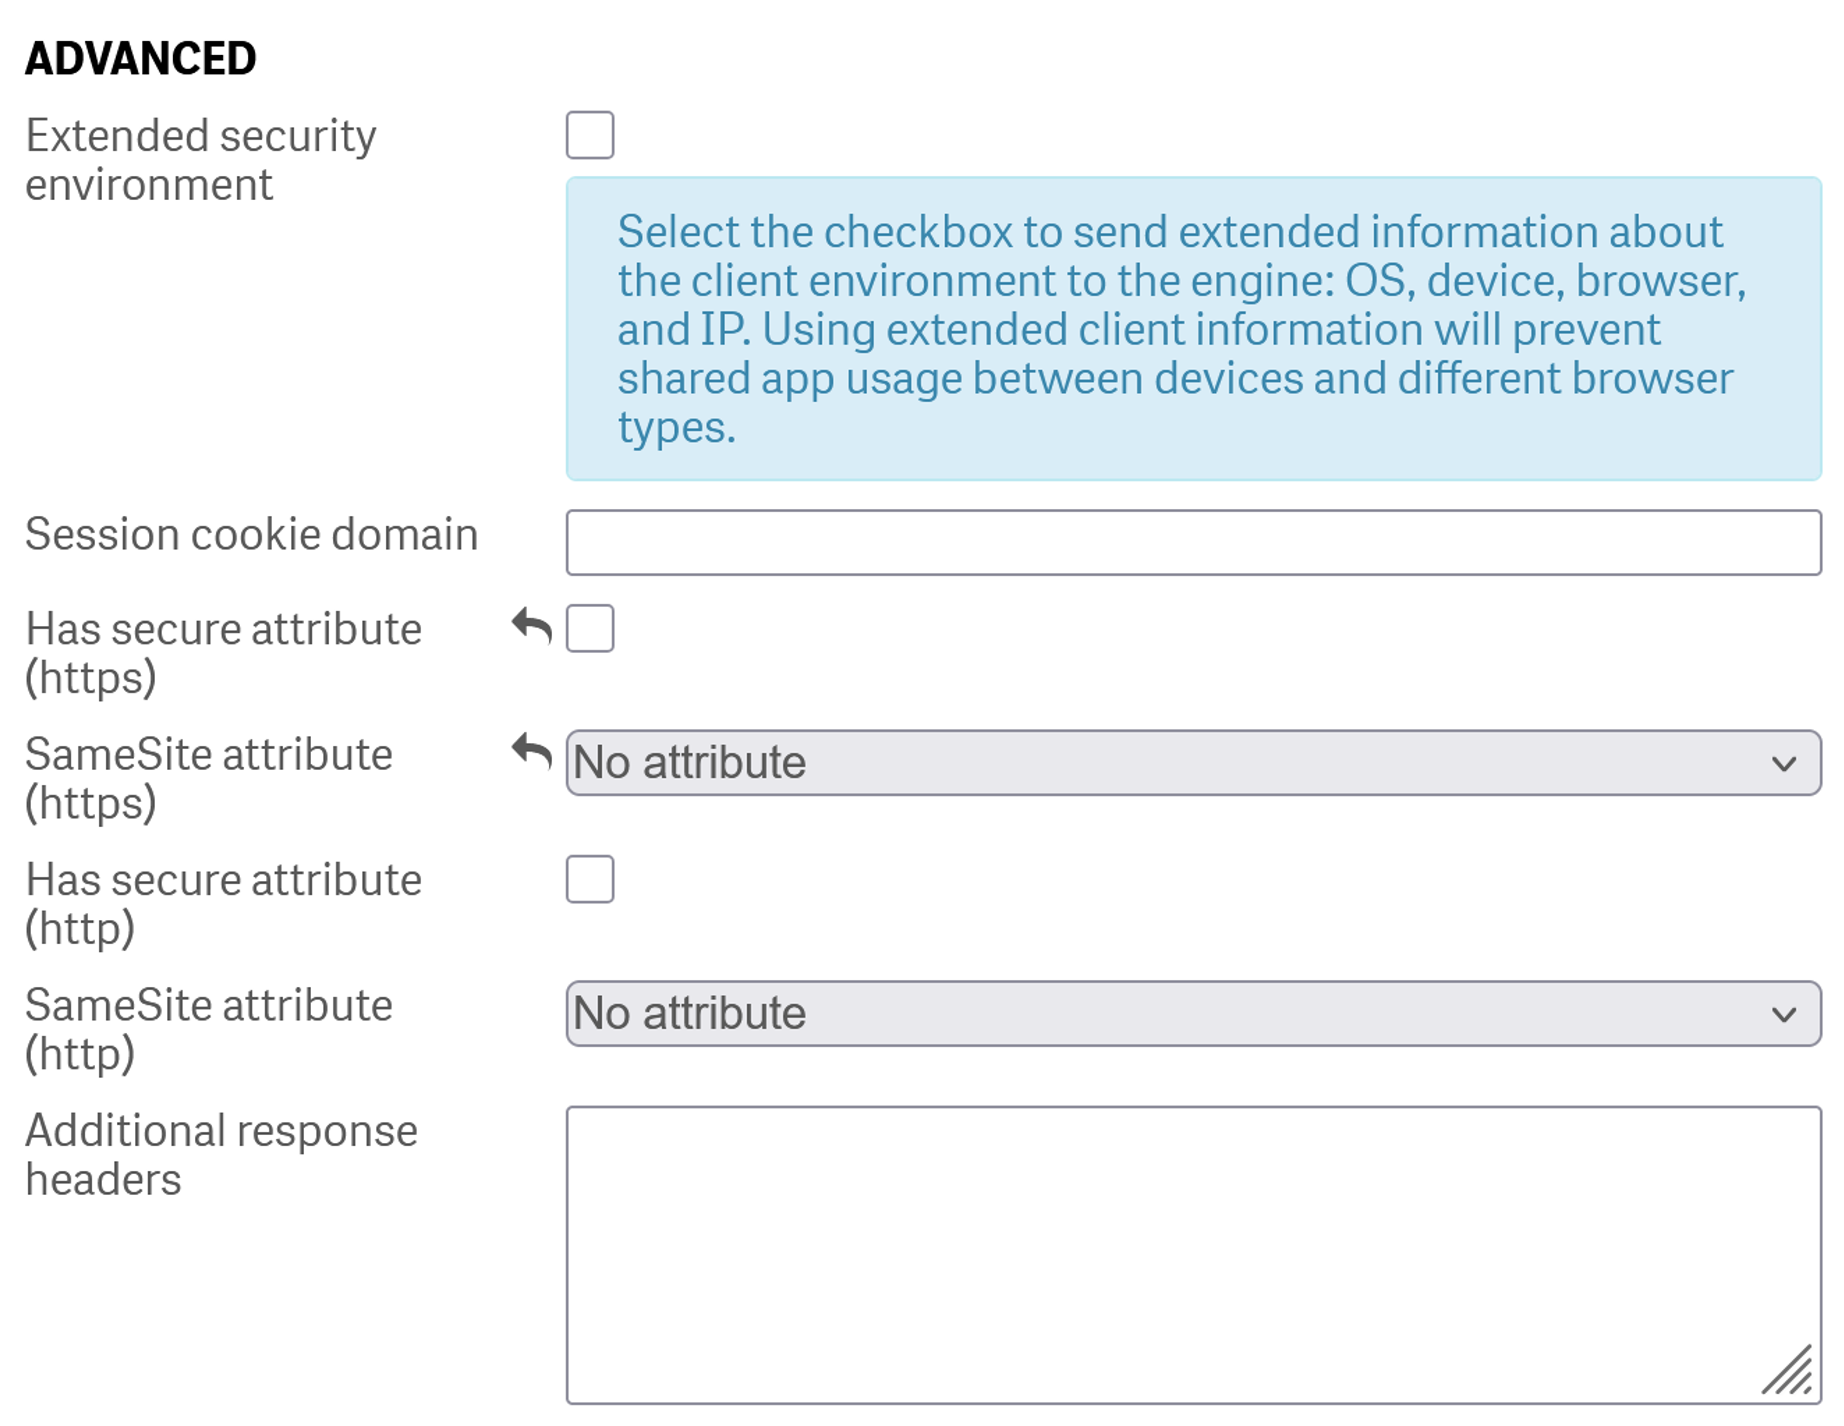Screen dimensions: 1844x1426
Task: Check the Has secure attribute (http) checkbox
Action: tap(590, 879)
